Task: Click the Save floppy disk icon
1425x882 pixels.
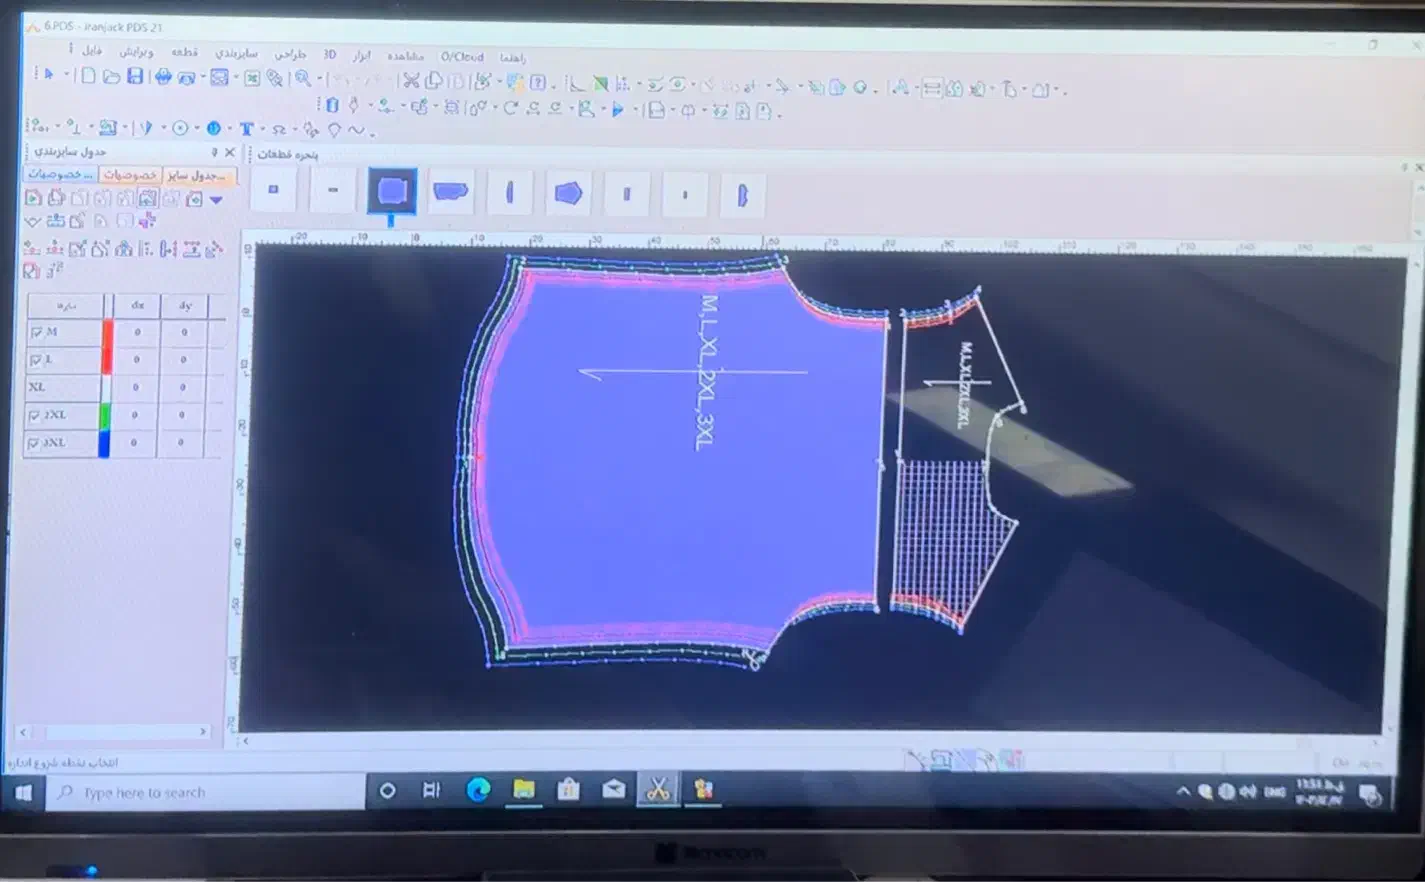Action: (x=135, y=77)
